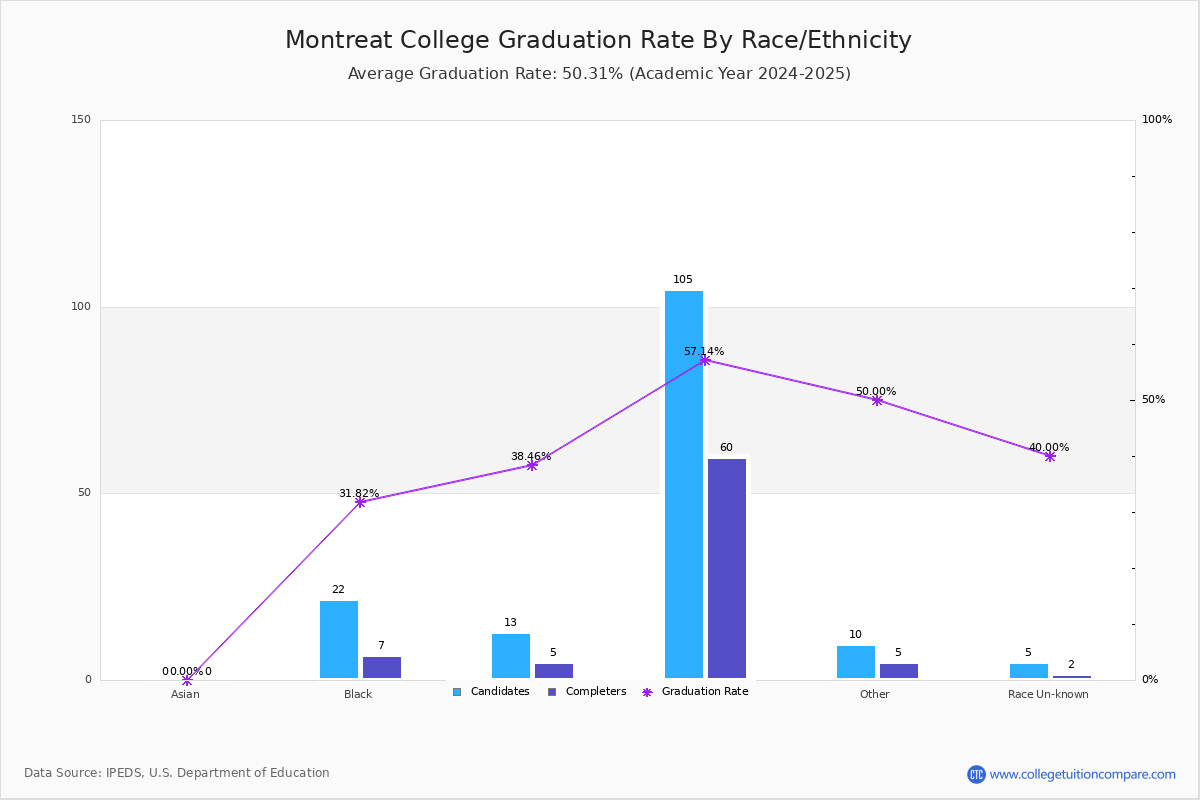Image resolution: width=1200 pixels, height=800 pixels.
Task: Click the 38.46% graduation rate marker
Action: click(x=532, y=465)
